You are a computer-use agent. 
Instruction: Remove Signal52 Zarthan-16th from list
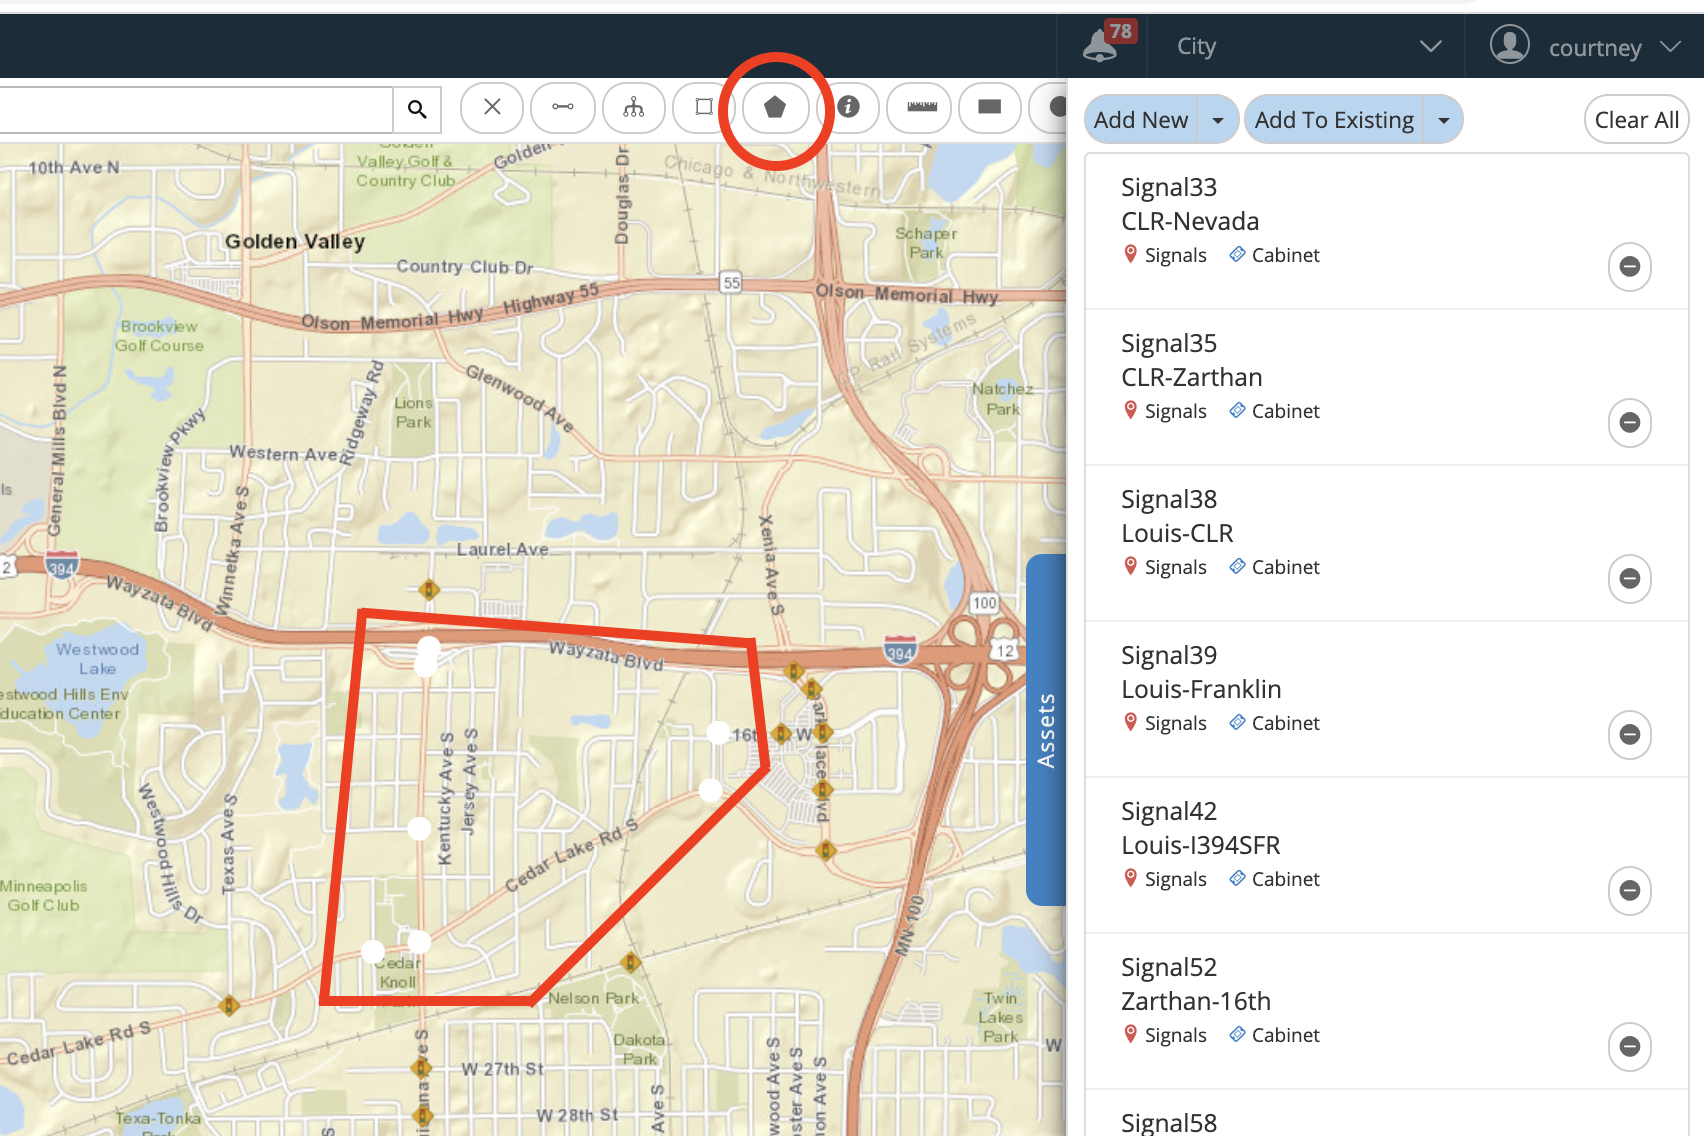click(1630, 1047)
